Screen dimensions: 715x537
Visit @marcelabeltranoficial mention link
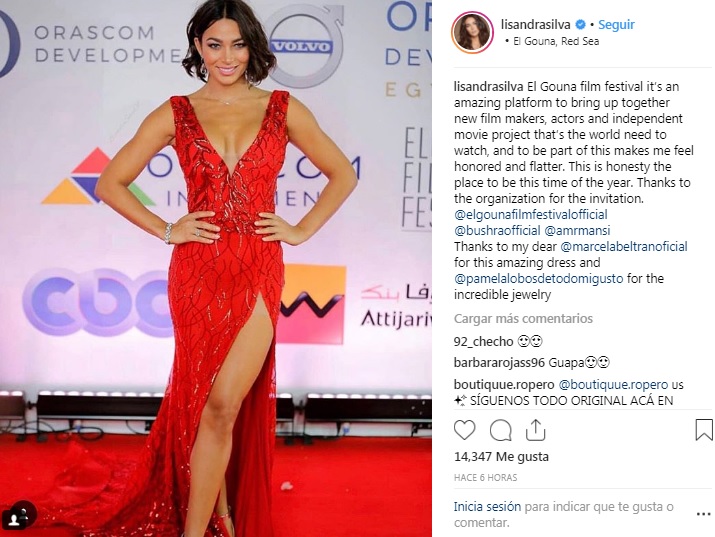(623, 247)
